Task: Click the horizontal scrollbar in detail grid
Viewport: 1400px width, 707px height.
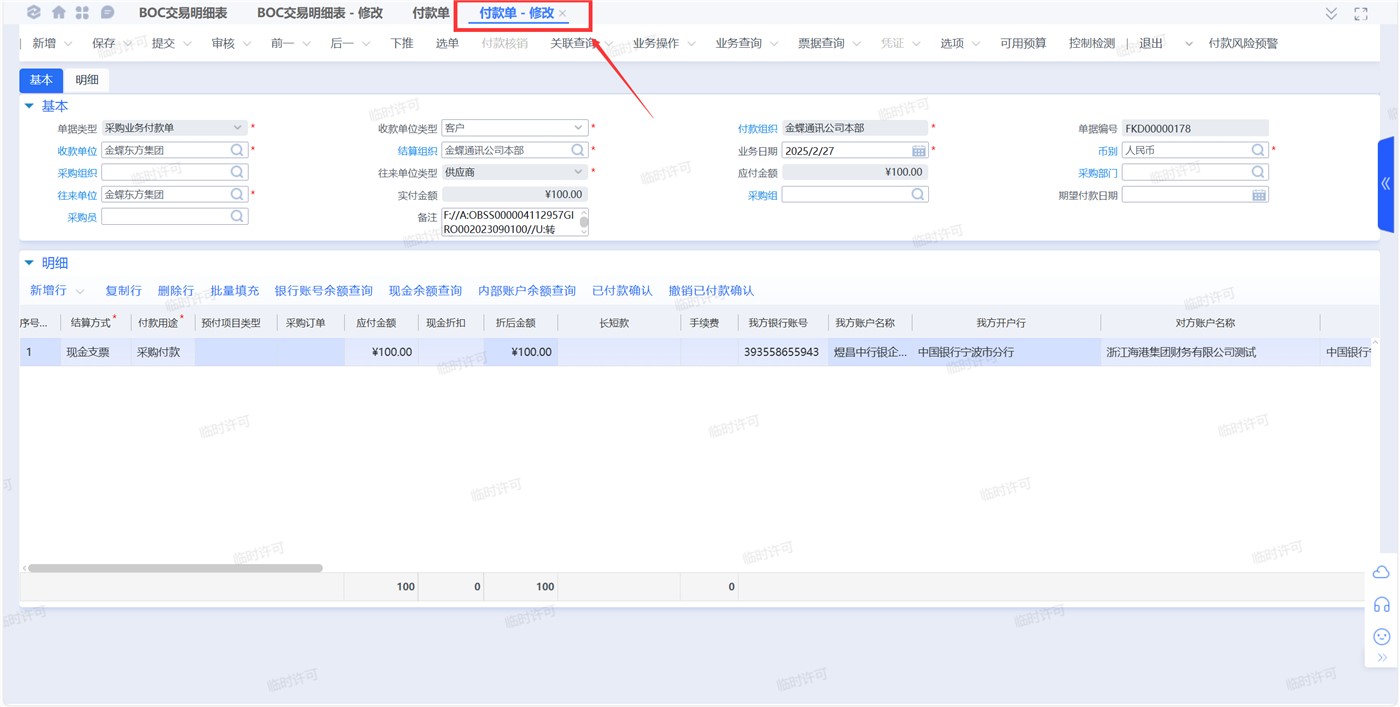Action: coord(175,568)
